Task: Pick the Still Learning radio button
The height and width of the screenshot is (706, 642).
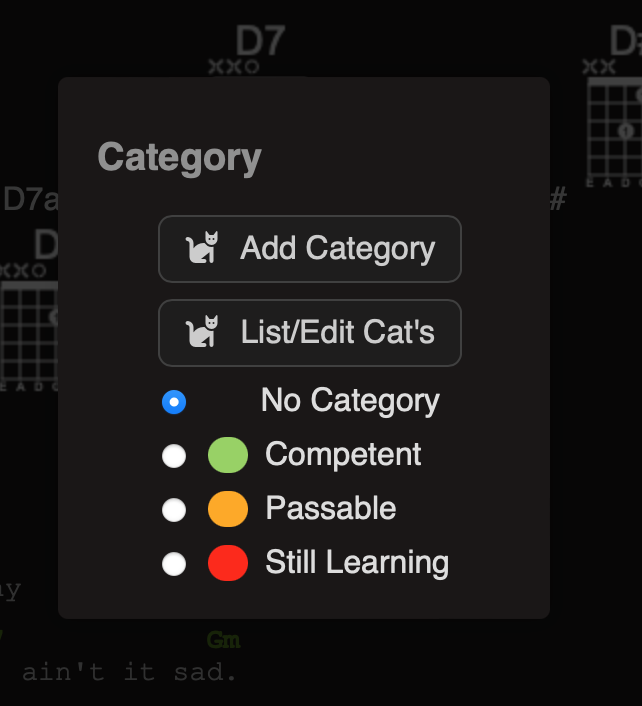Action: (x=174, y=564)
